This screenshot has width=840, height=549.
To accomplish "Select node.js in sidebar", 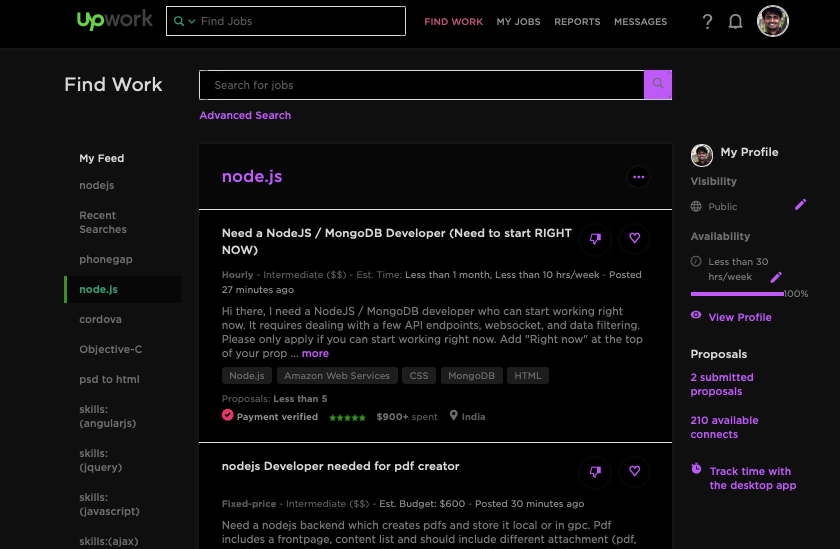I will click(x=122, y=289).
